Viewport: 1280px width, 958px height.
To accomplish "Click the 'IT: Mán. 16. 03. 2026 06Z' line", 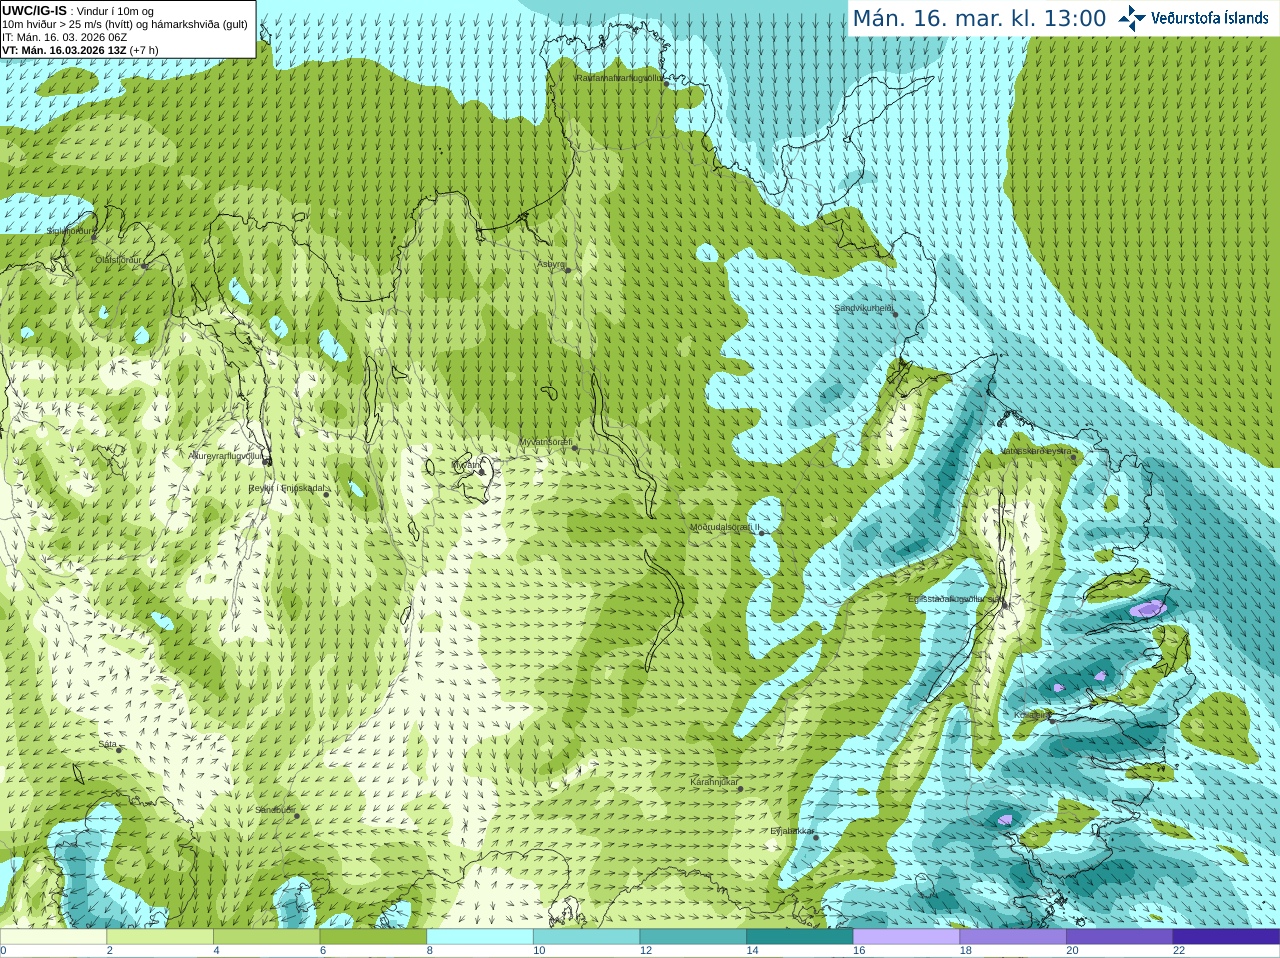I will click(x=65, y=37).
